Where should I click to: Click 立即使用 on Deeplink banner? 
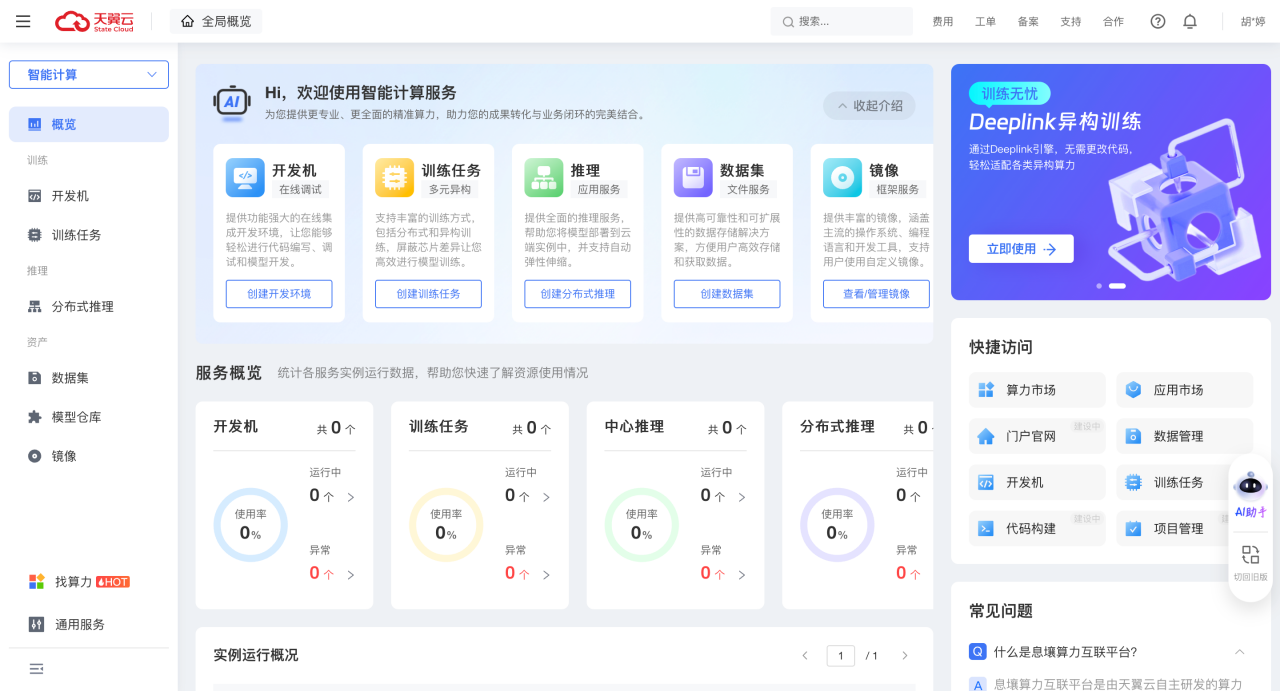(1021, 249)
